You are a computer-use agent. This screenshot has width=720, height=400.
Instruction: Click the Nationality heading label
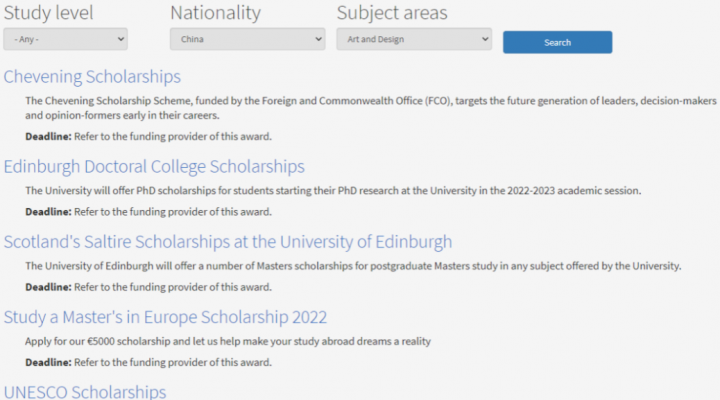click(215, 13)
